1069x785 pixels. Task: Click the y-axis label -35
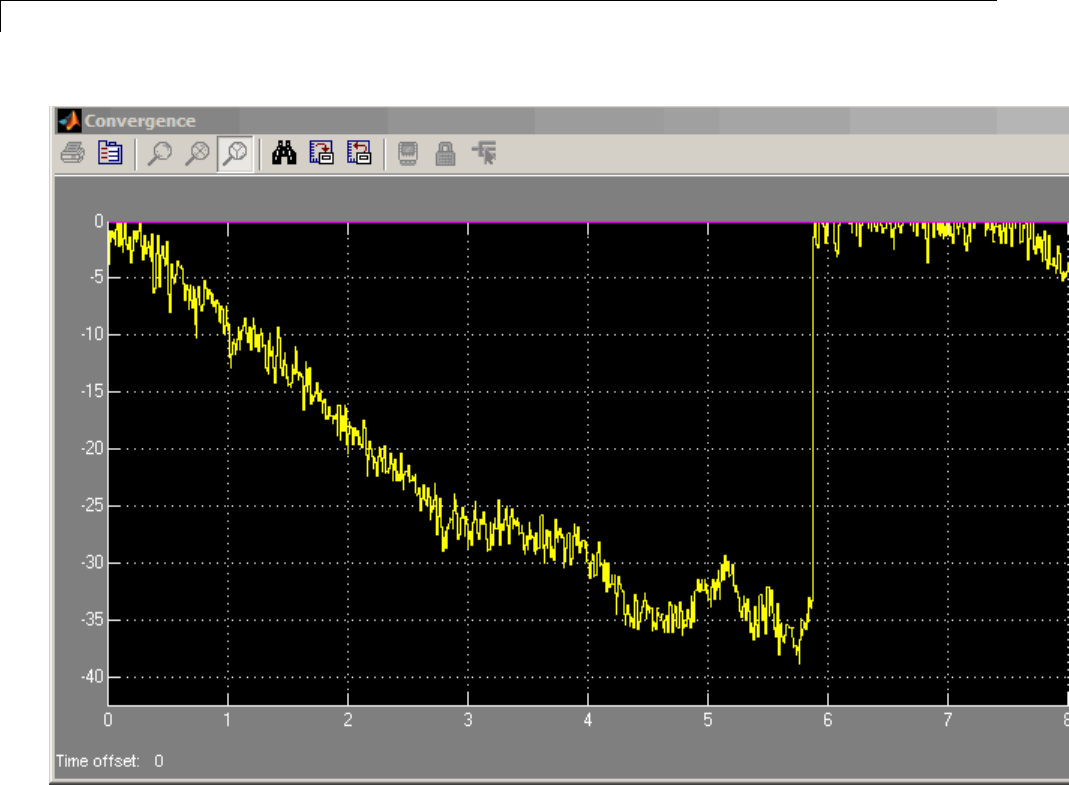tap(92, 620)
